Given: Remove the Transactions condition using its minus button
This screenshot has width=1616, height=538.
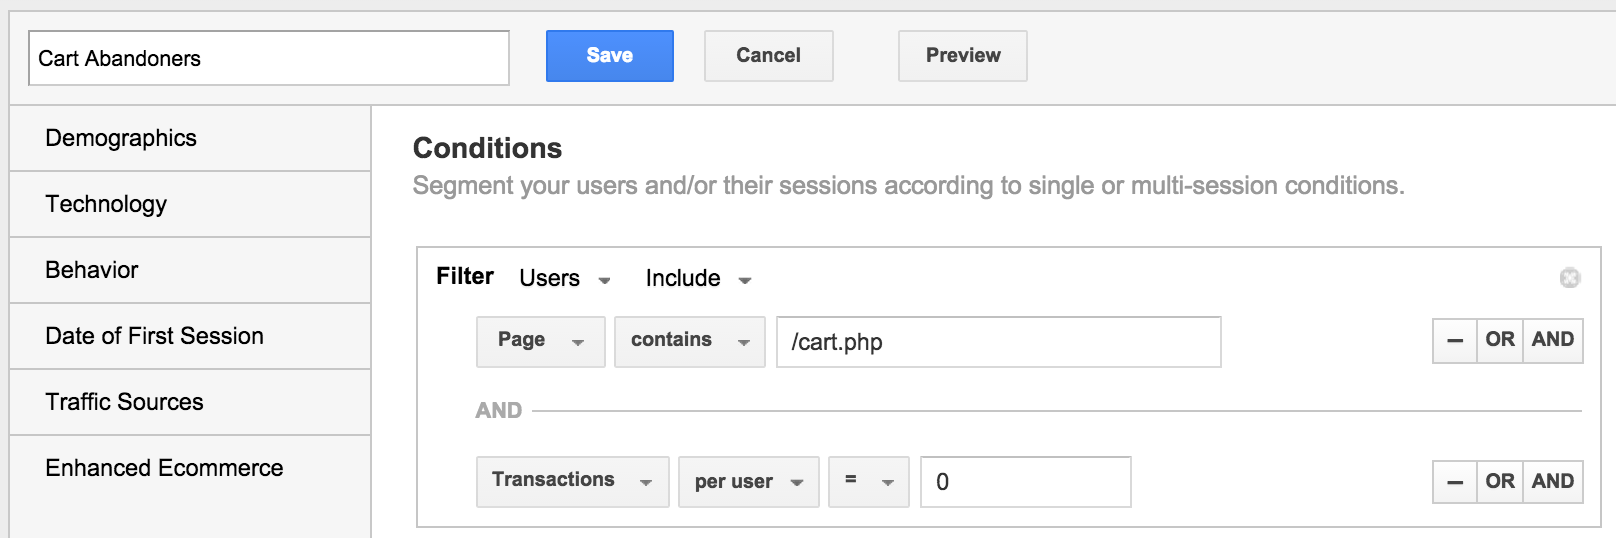Looking at the screenshot, I should [1455, 482].
